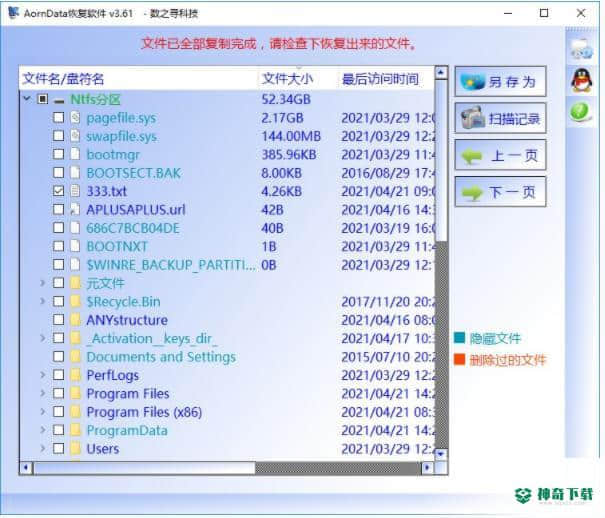The height and width of the screenshot is (518, 605).
Task: Check the Program Files (x86) checkbox
Action: (58, 412)
